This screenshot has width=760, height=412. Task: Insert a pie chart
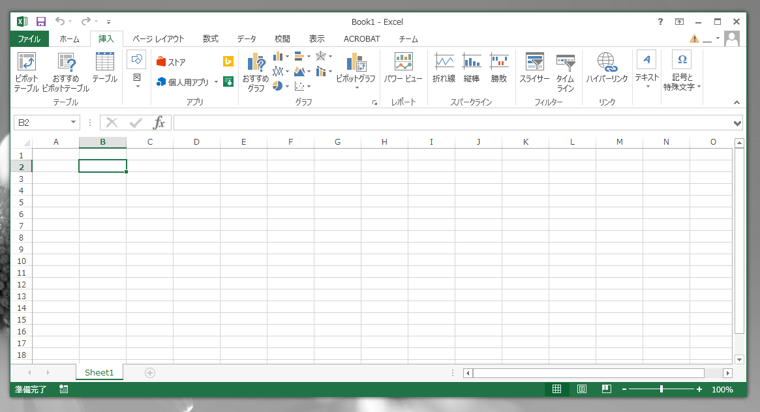[x=280, y=86]
